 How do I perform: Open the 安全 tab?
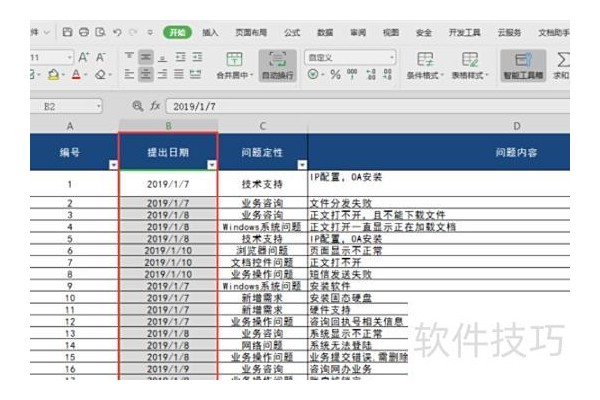tap(424, 33)
